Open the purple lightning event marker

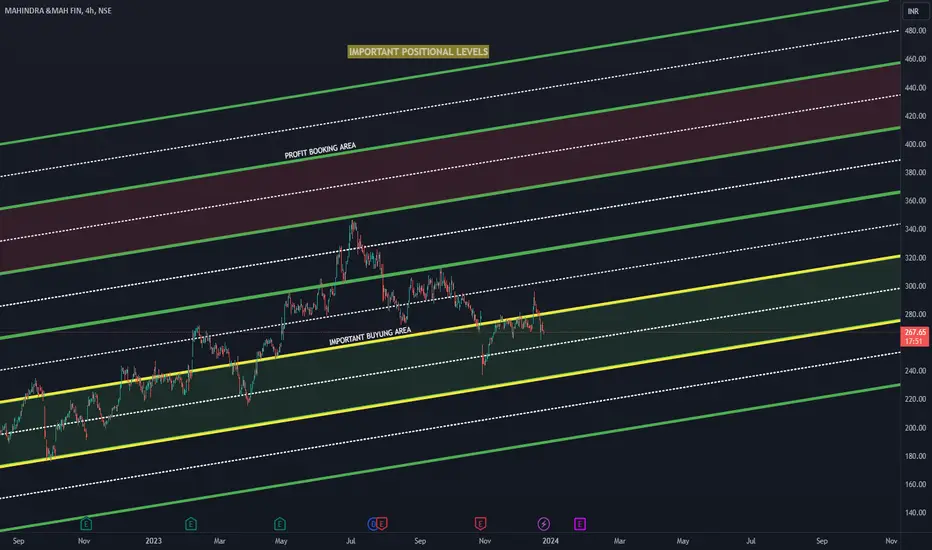tap(544, 524)
